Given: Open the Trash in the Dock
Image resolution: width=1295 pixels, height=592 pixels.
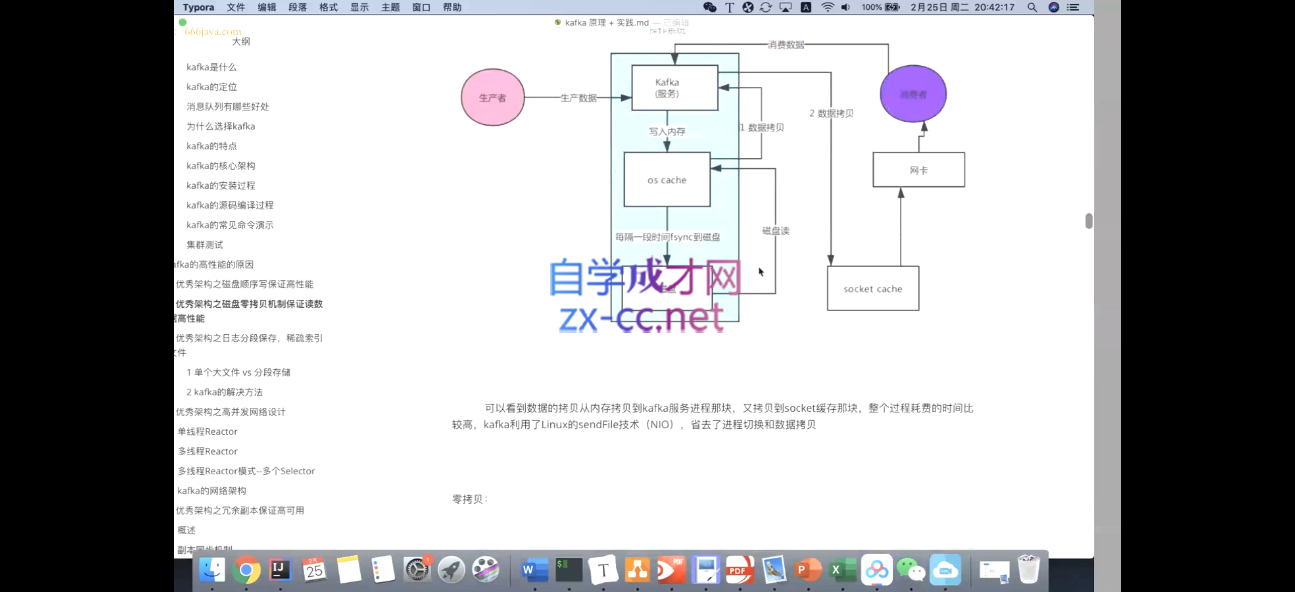Looking at the screenshot, I should (x=1029, y=570).
